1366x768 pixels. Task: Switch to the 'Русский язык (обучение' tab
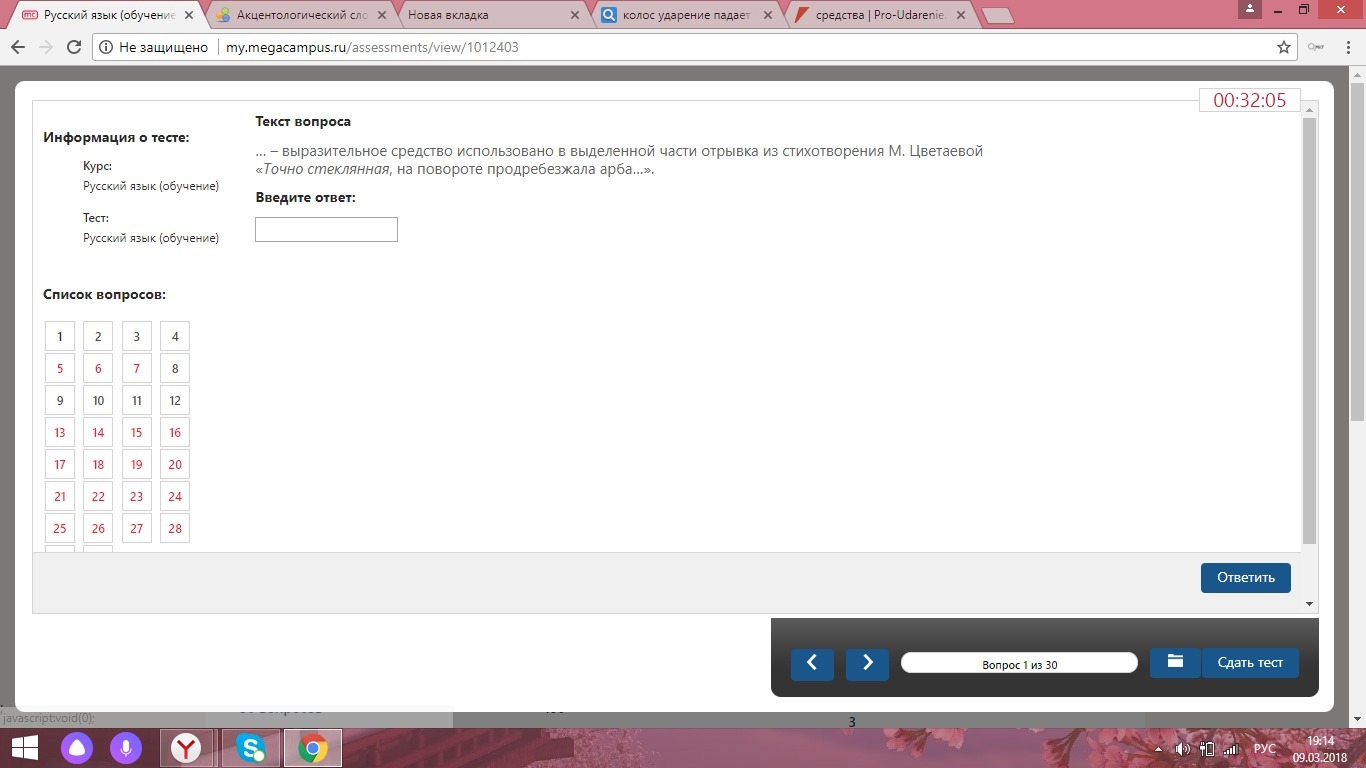[x=110, y=16]
